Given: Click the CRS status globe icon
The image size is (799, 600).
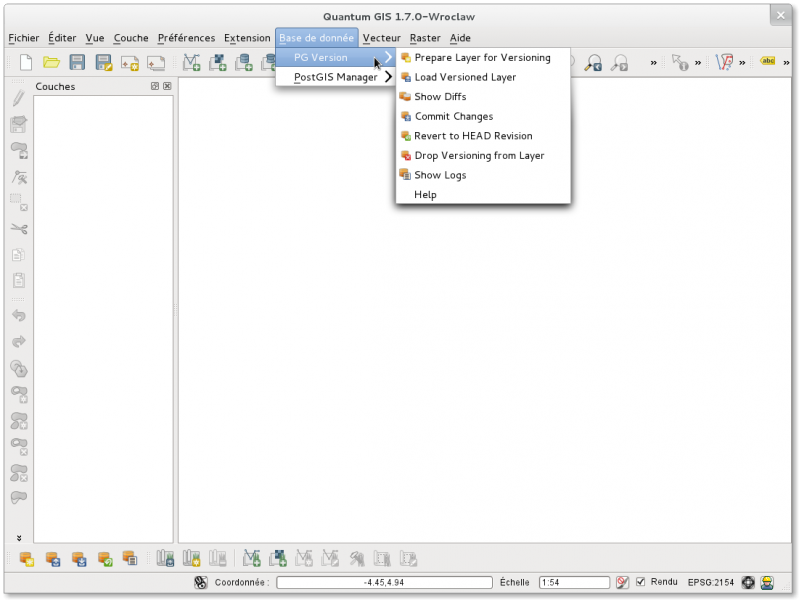Looking at the screenshot, I should [747, 582].
